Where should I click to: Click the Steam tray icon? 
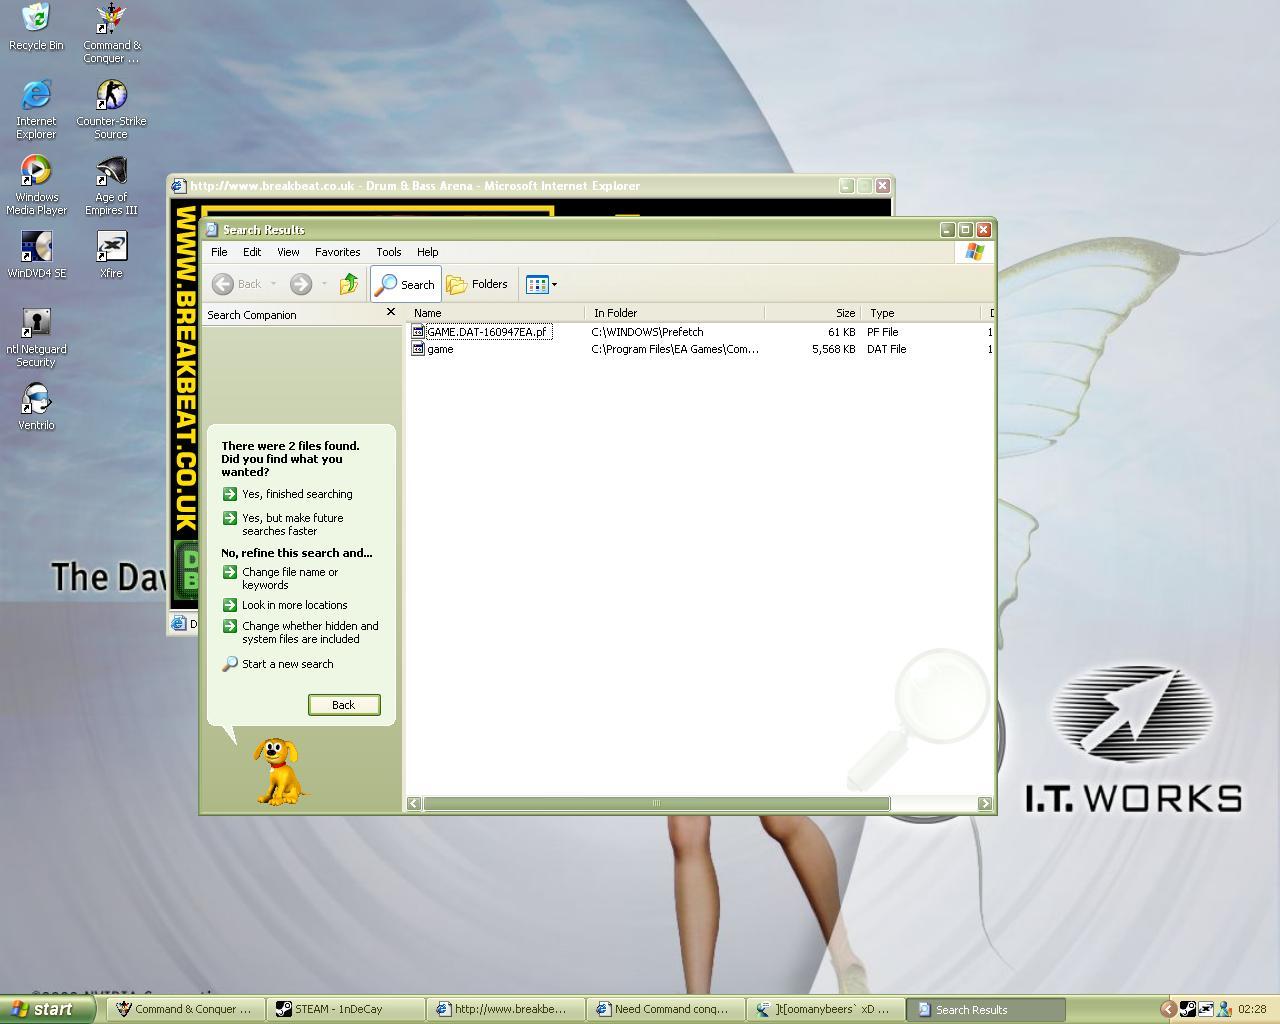coord(1187,1009)
